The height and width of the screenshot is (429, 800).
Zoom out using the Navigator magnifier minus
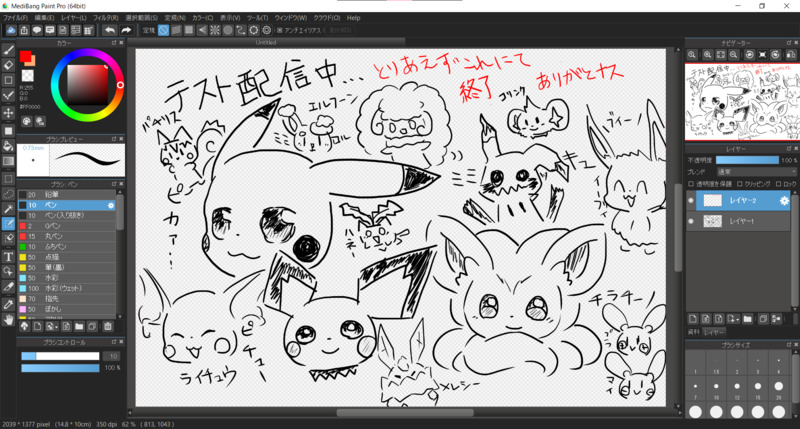coord(734,55)
